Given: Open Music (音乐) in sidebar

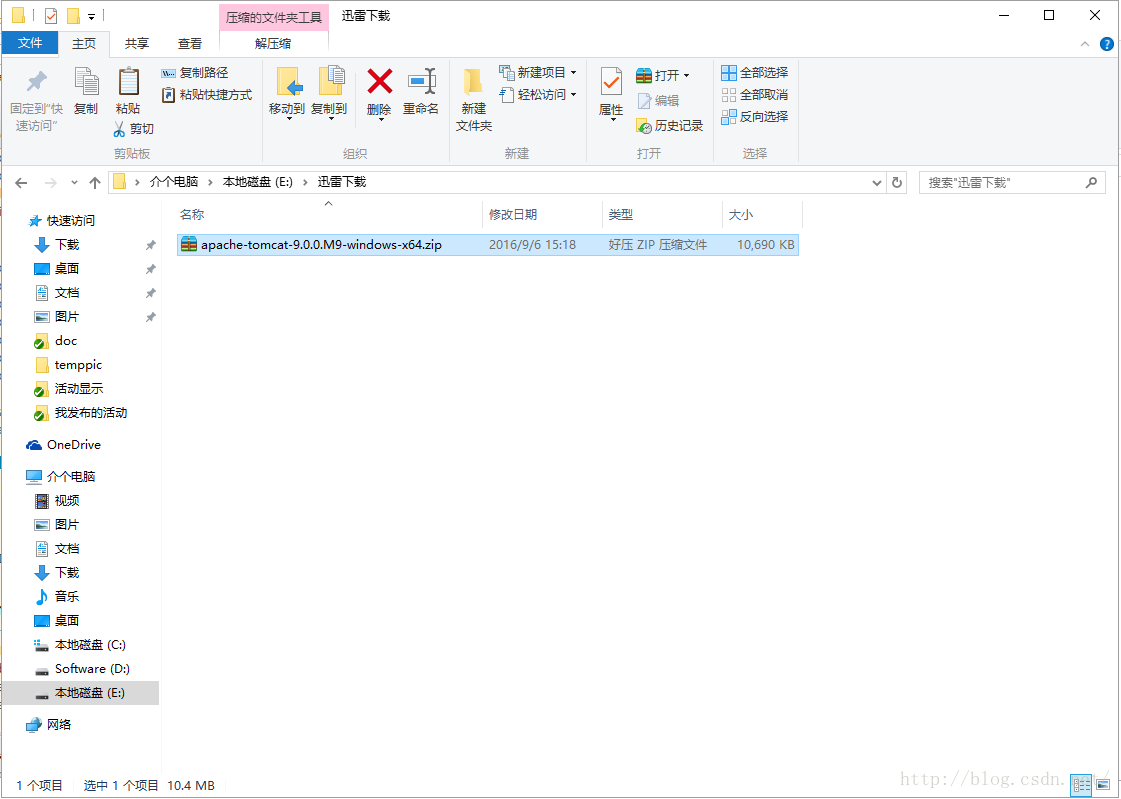Looking at the screenshot, I should click(57, 597).
